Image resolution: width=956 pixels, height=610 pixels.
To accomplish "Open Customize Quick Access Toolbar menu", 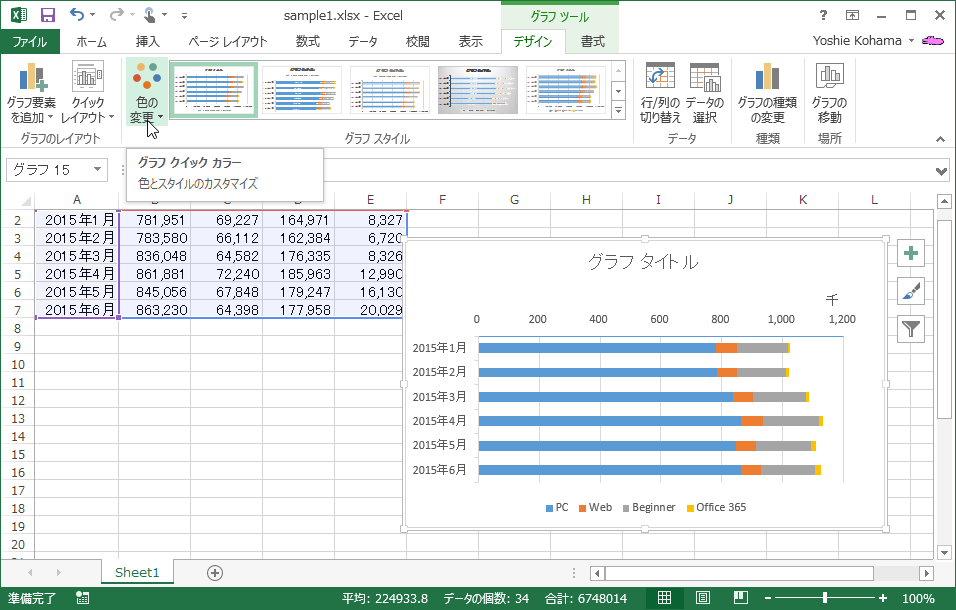I will click(184, 15).
